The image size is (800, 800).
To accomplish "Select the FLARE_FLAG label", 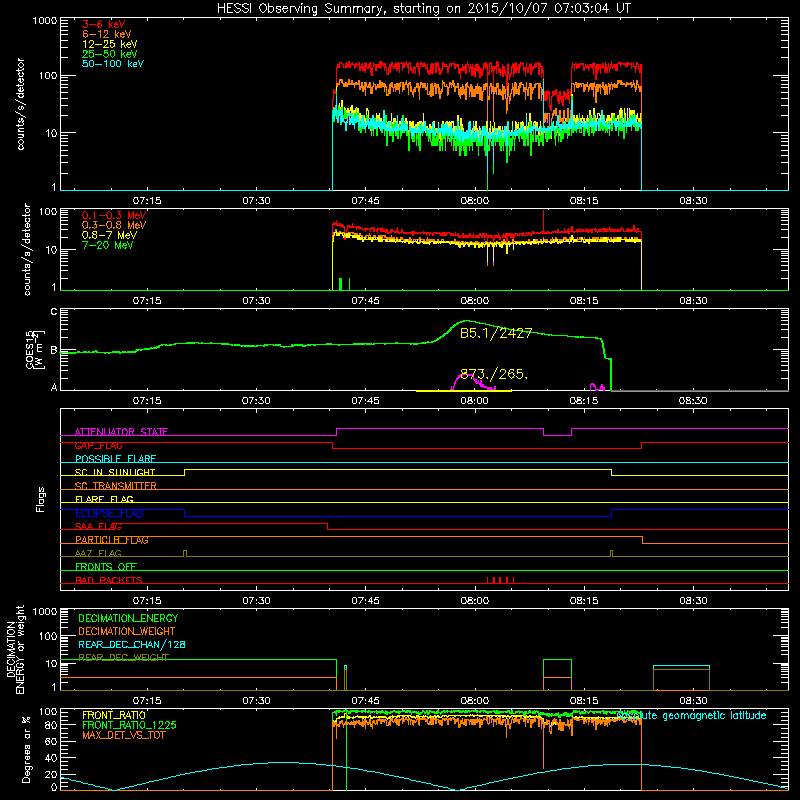I will (104, 499).
